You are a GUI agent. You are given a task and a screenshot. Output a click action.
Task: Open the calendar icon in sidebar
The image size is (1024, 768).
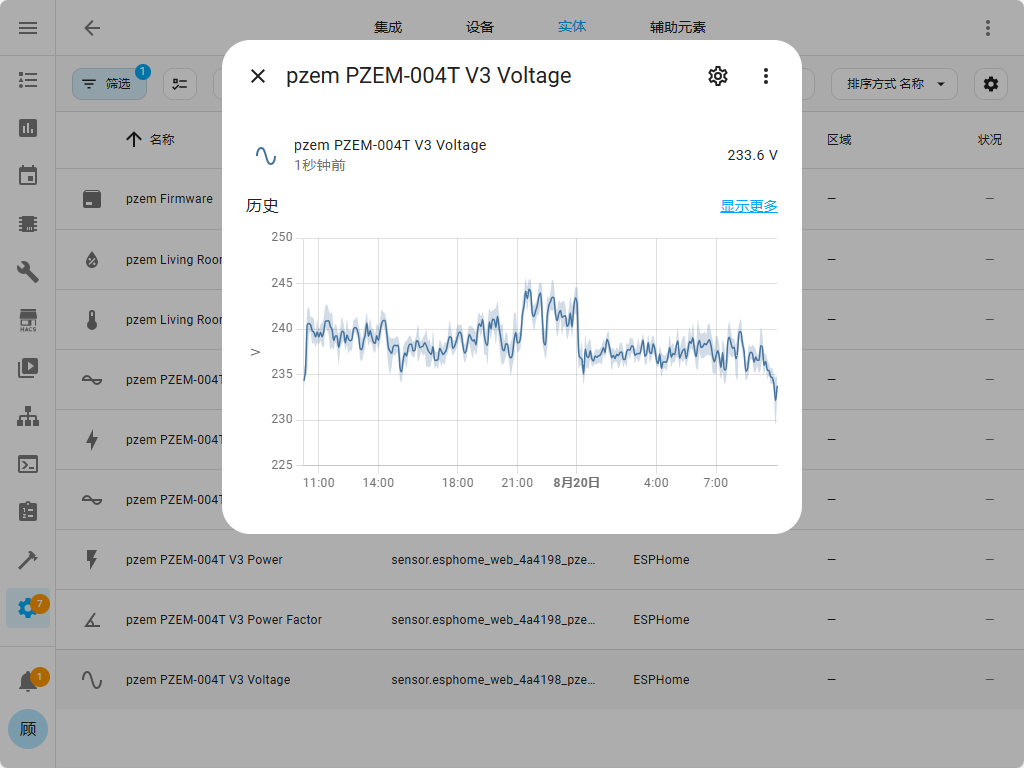[x=28, y=176]
